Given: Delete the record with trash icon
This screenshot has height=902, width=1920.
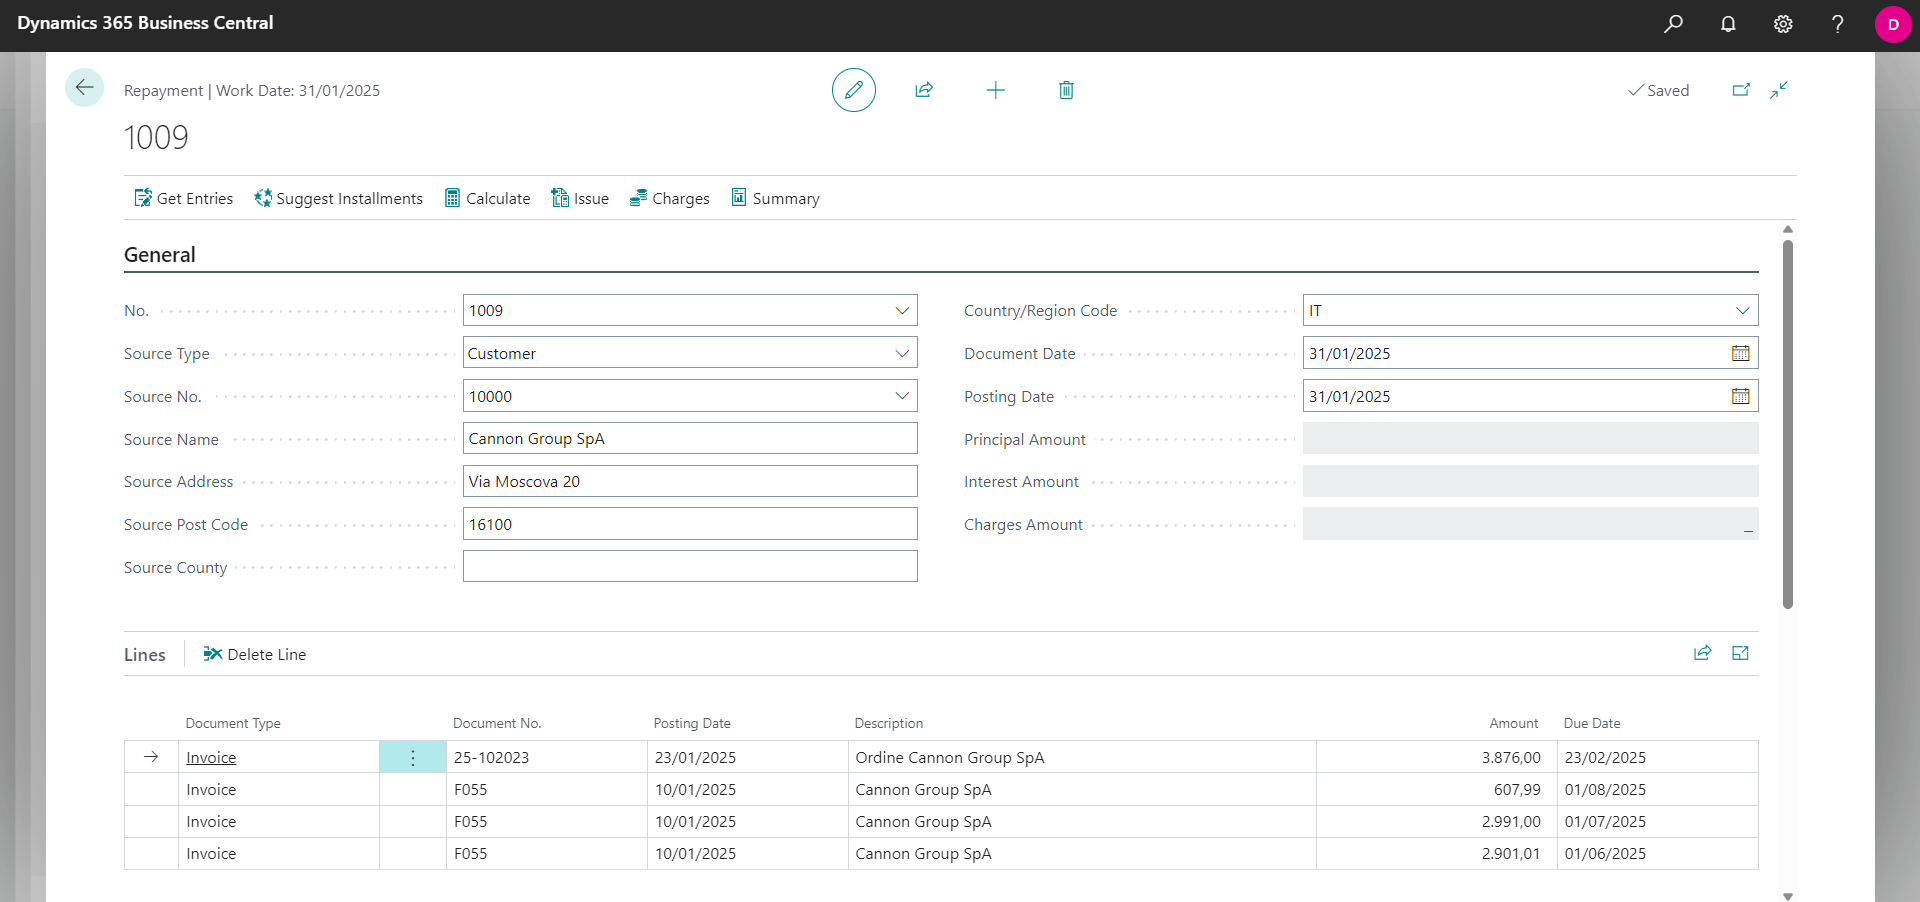Looking at the screenshot, I should tap(1067, 90).
